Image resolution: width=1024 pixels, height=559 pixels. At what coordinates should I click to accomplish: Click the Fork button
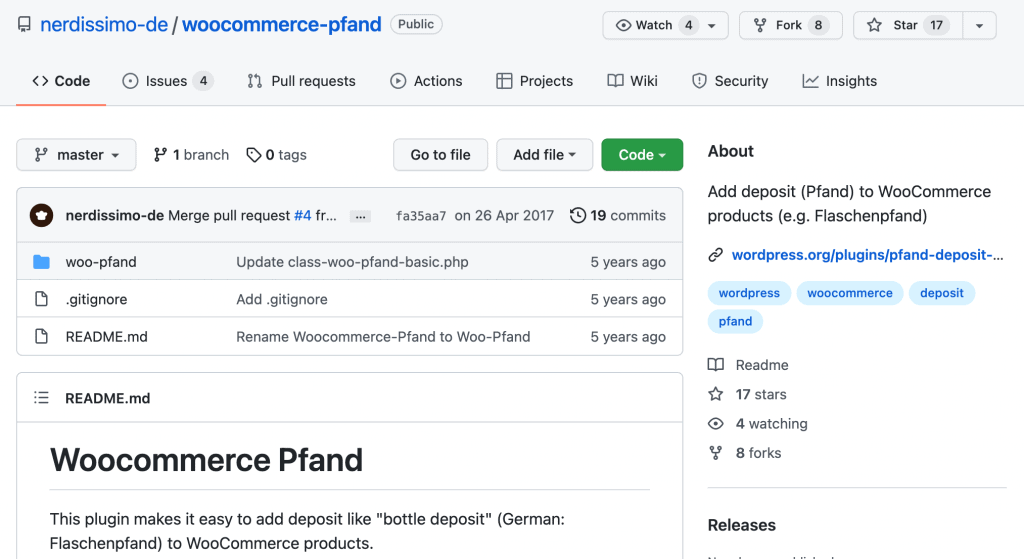[x=790, y=25]
